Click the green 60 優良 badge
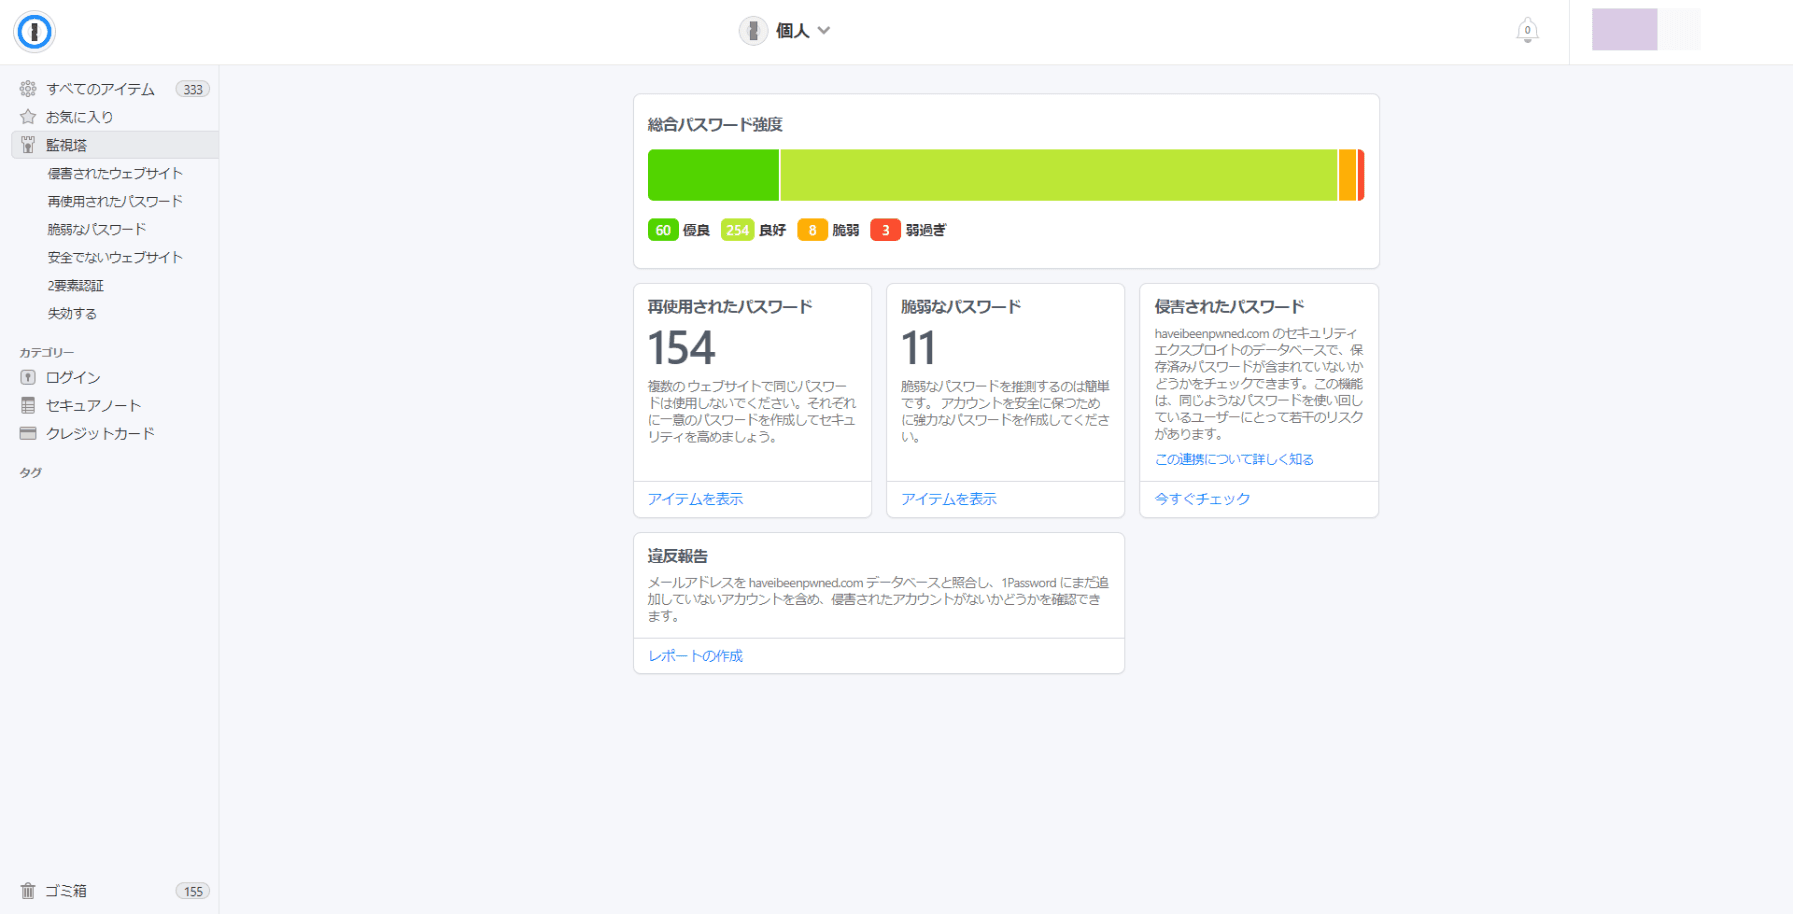 point(663,230)
